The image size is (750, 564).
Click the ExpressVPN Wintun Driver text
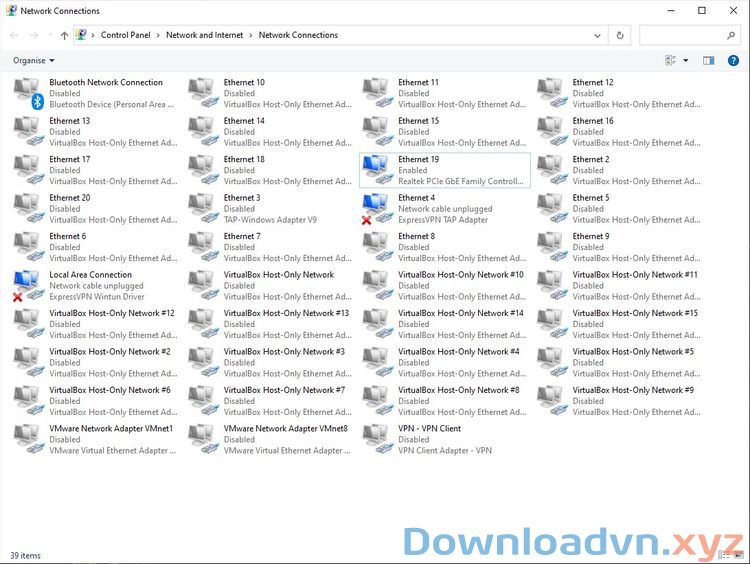click(x=97, y=297)
